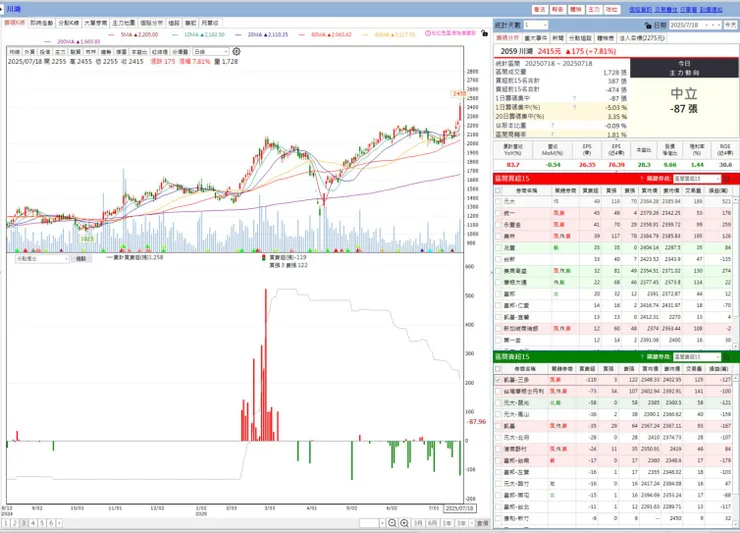Viewport: 740px width, 533px height.
Task: Click the 今天 button
Action: (730, 25)
